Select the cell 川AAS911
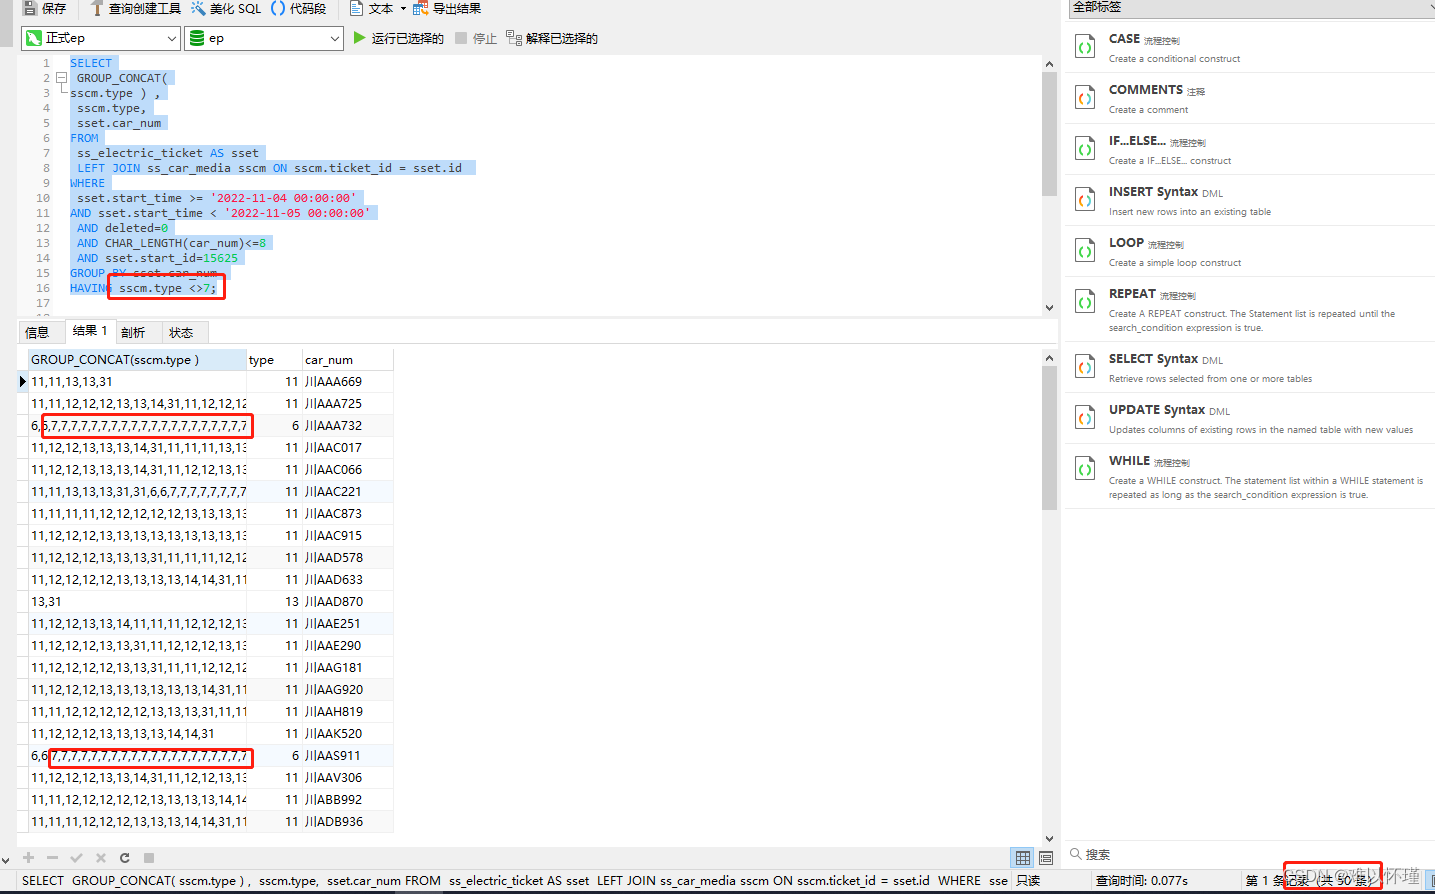The height and width of the screenshot is (894, 1435). [347, 756]
